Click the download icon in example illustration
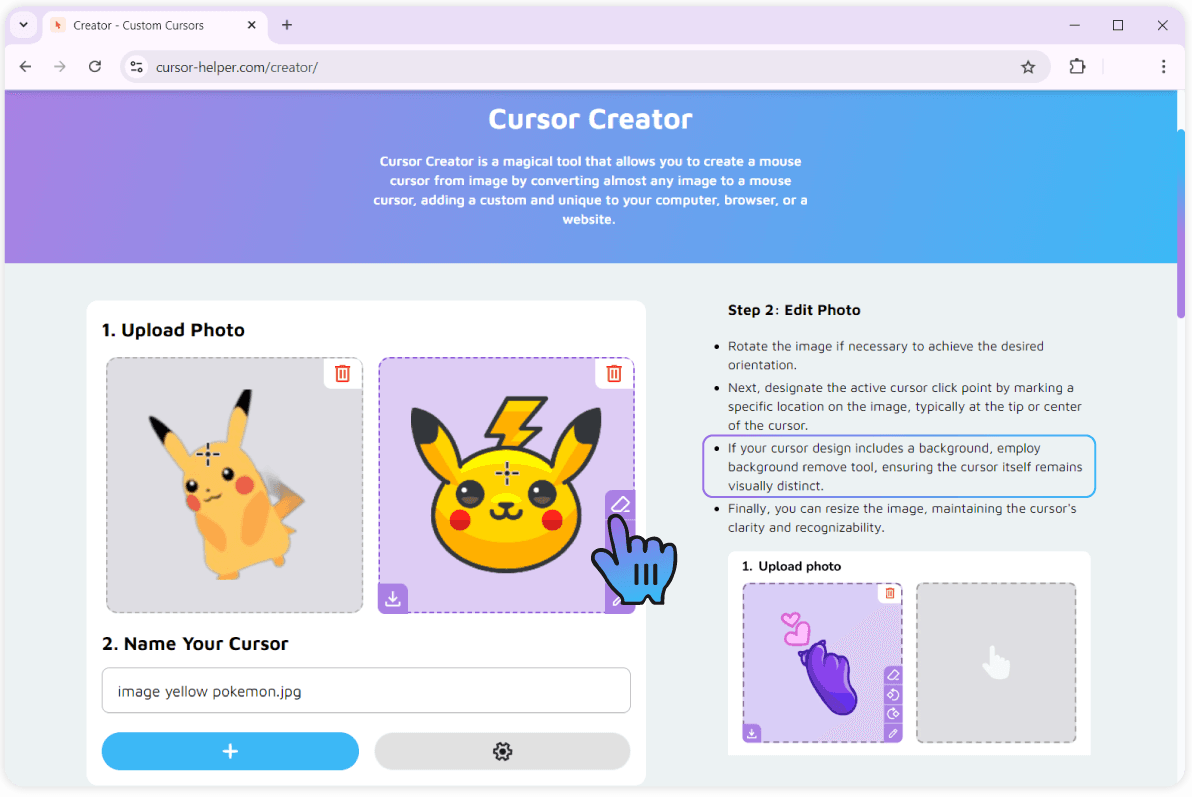Screen dimensions: 1192x797 [x=752, y=733]
